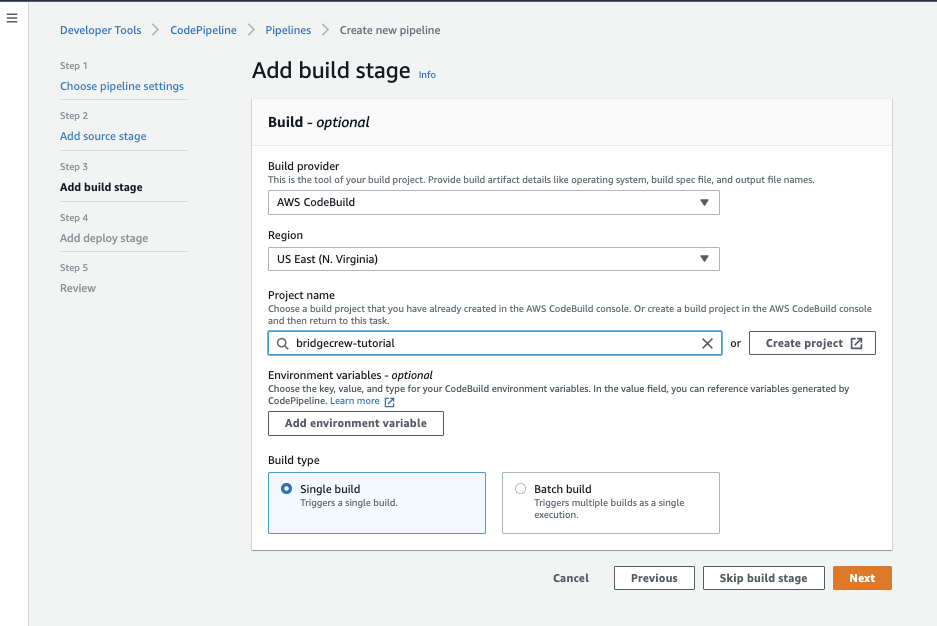Select the Single build radio button
Screen dimensions: 937x626
(287, 489)
